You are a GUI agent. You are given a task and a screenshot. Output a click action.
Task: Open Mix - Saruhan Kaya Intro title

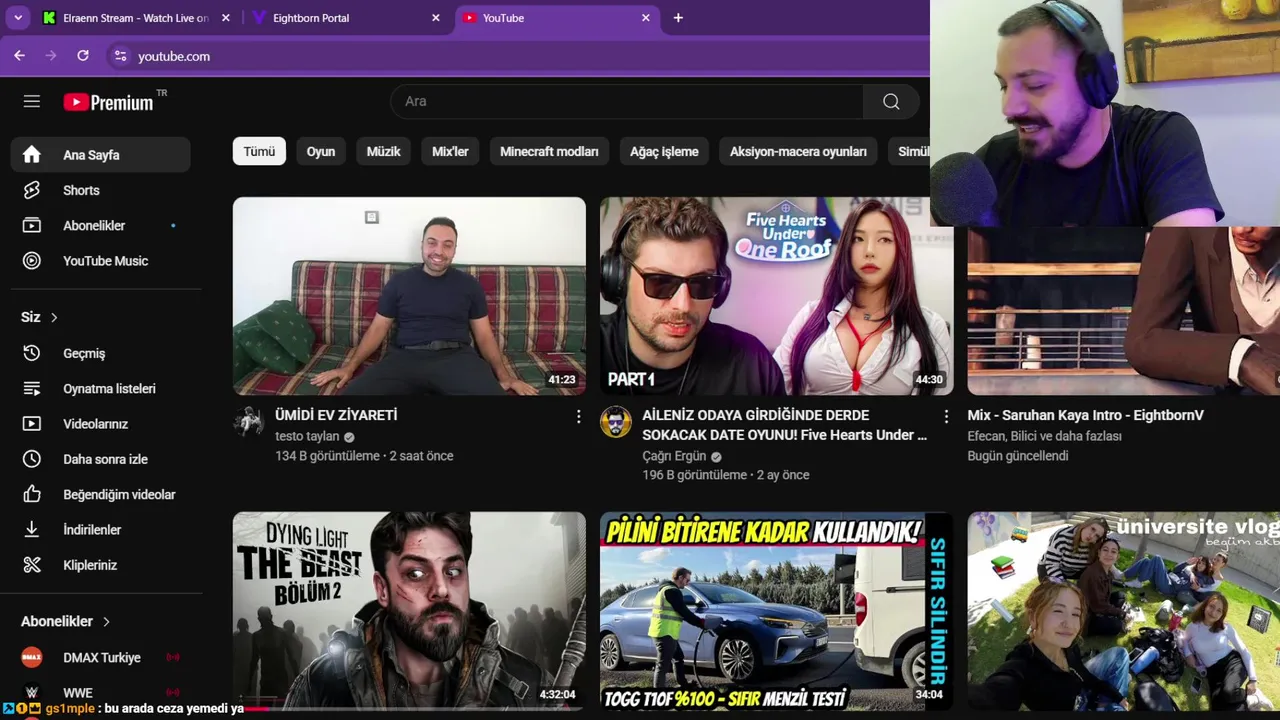coord(1085,415)
